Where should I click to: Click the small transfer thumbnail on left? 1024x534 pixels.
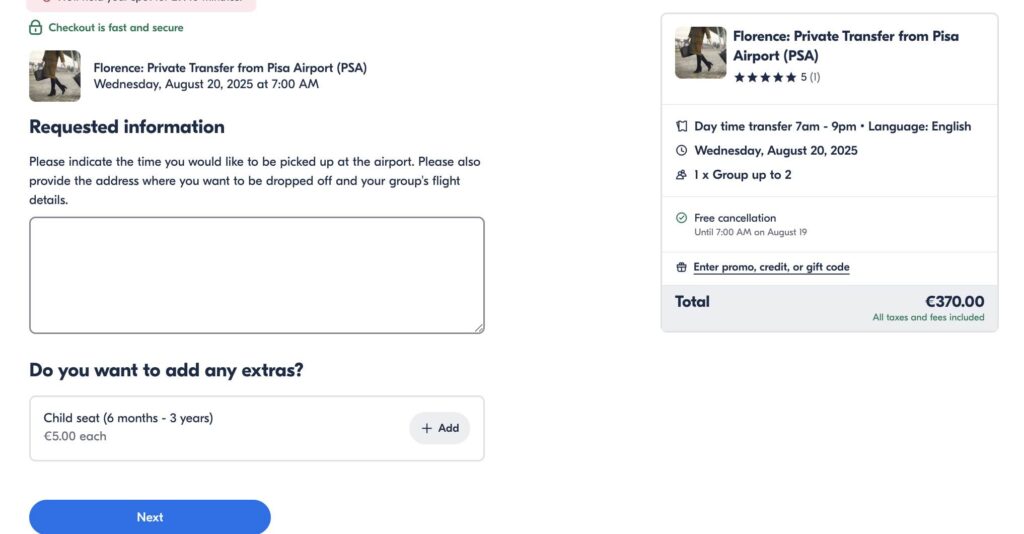click(x=55, y=76)
